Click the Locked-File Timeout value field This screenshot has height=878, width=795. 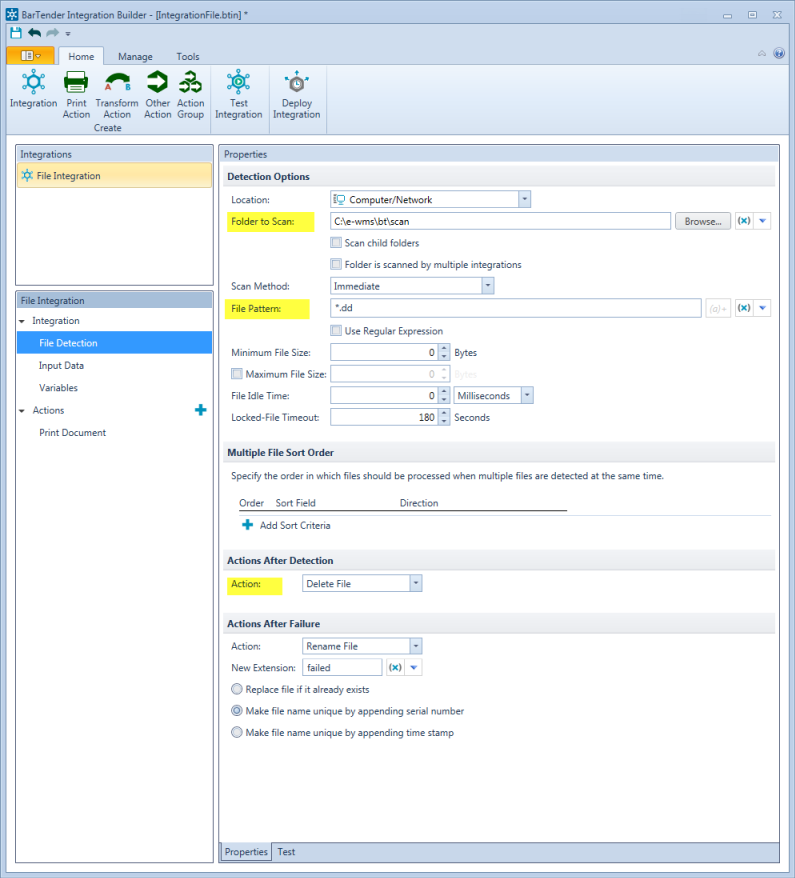(x=385, y=417)
